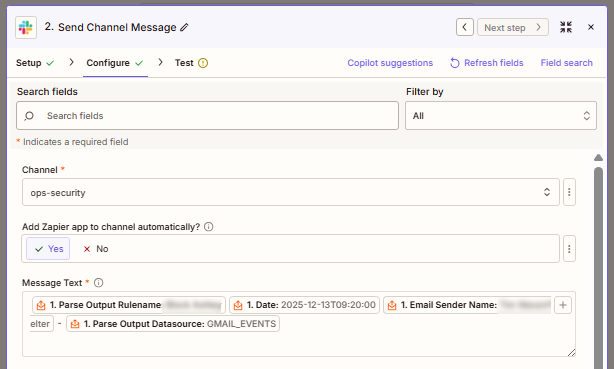
Task: Open the Configure tab
Action: [115, 63]
